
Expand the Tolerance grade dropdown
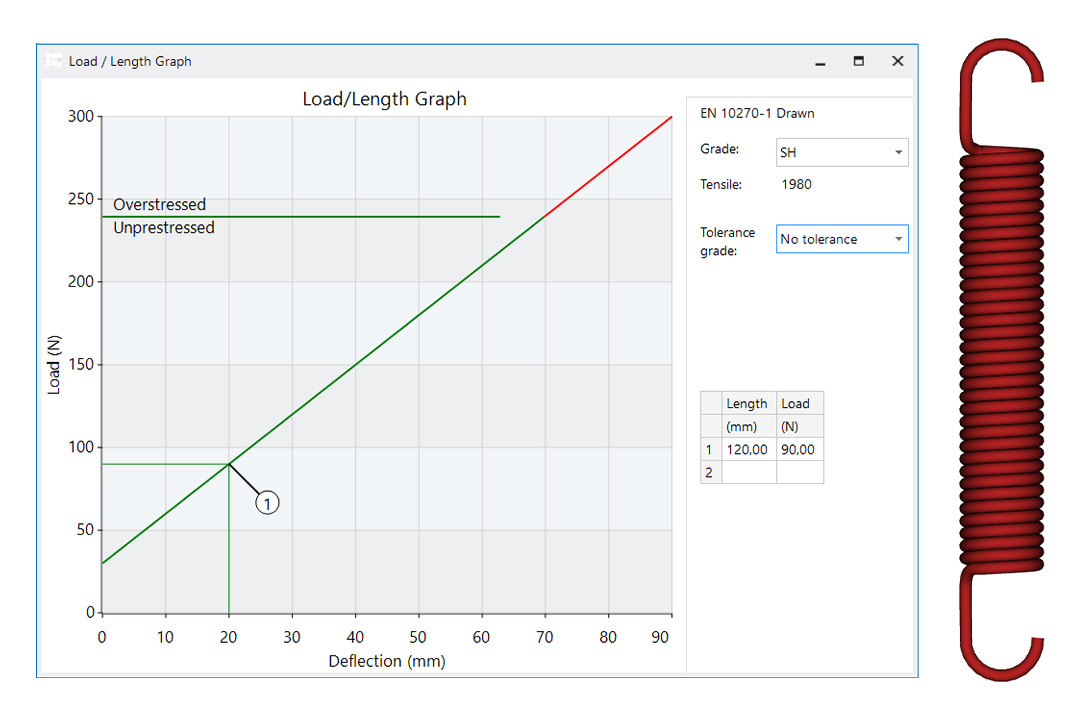click(842, 239)
